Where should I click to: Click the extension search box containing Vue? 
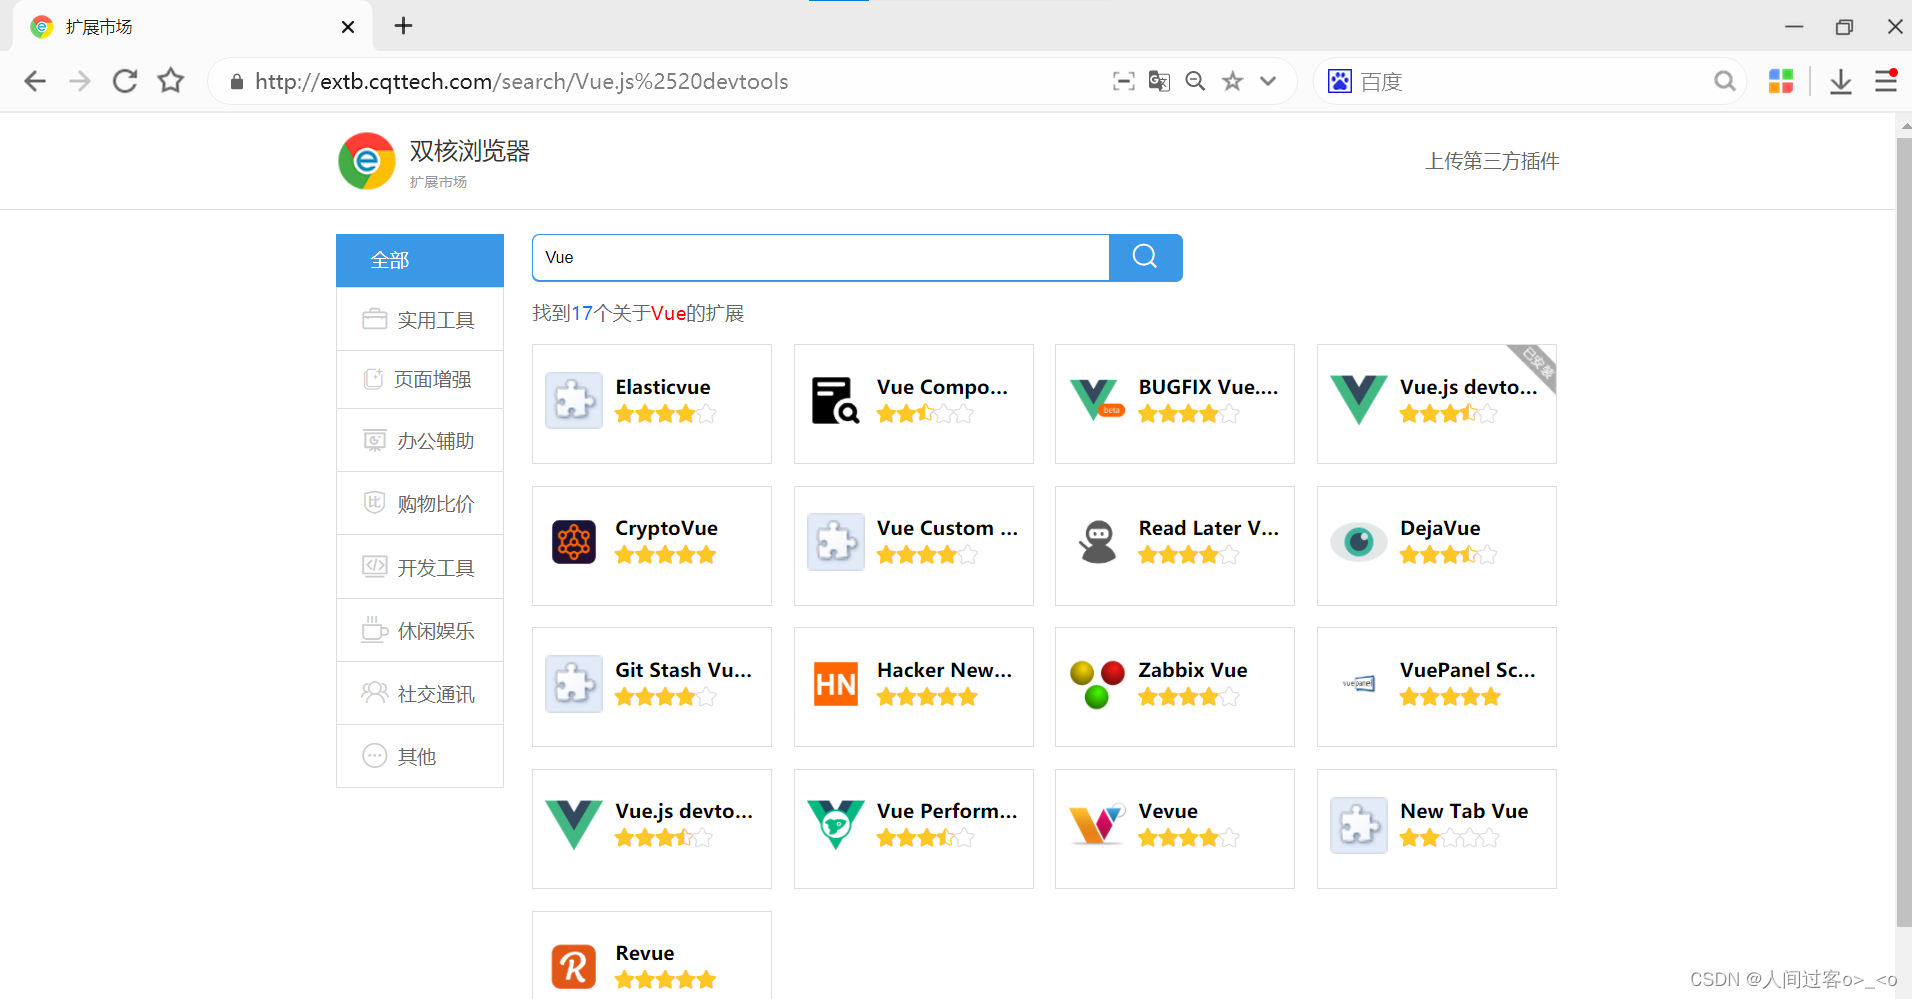click(x=821, y=258)
